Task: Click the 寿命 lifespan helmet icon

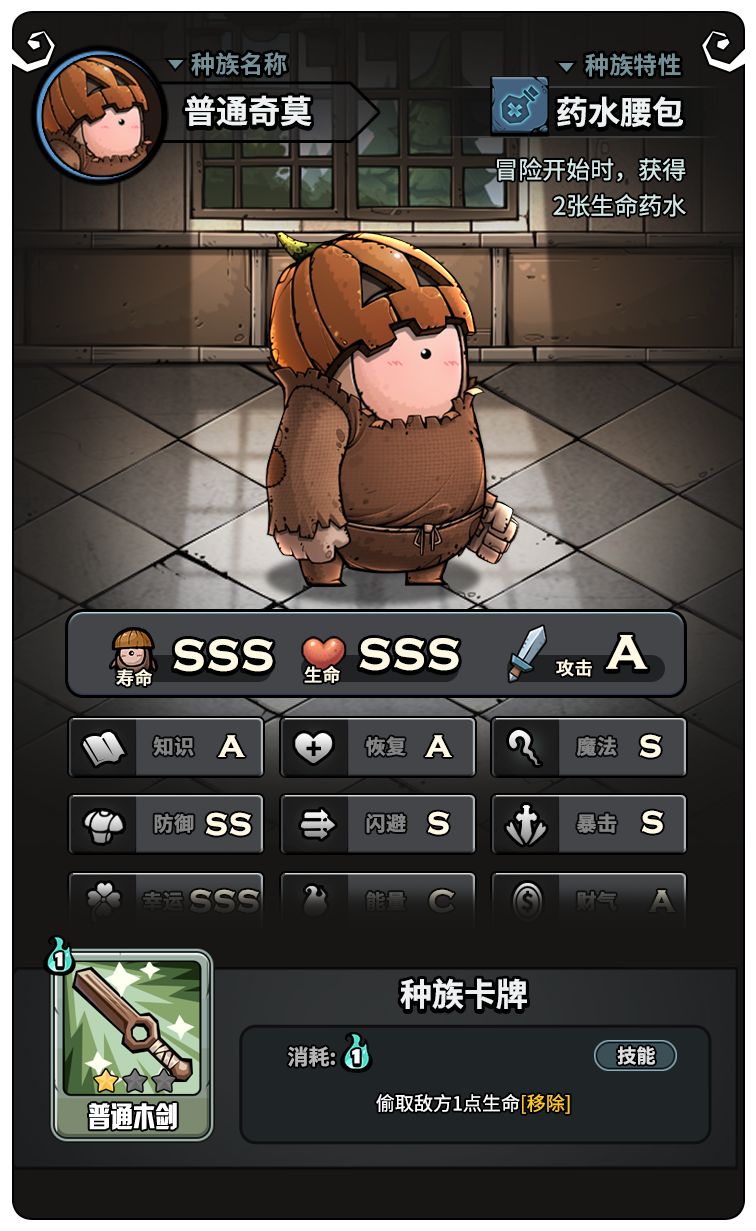Action: (133, 652)
